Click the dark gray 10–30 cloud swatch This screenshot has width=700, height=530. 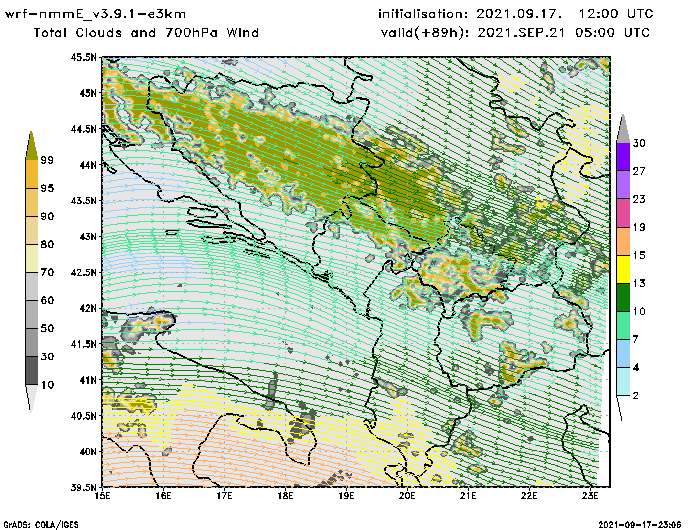click(x=31, y=371)
